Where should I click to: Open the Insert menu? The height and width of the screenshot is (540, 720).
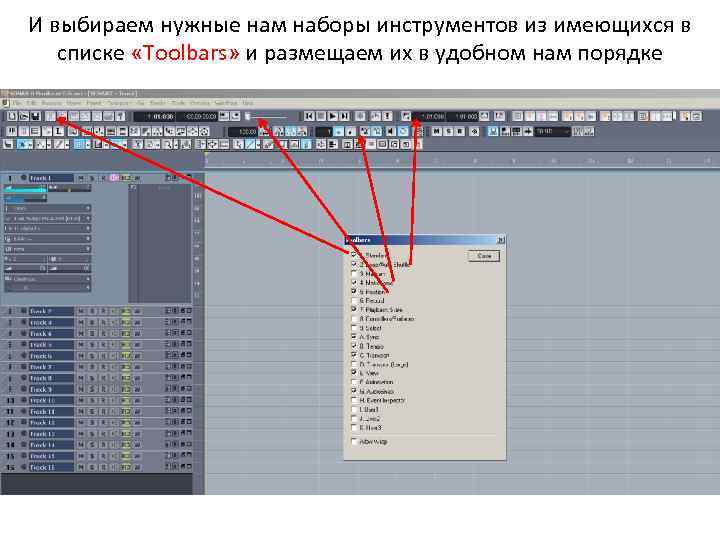94,103
